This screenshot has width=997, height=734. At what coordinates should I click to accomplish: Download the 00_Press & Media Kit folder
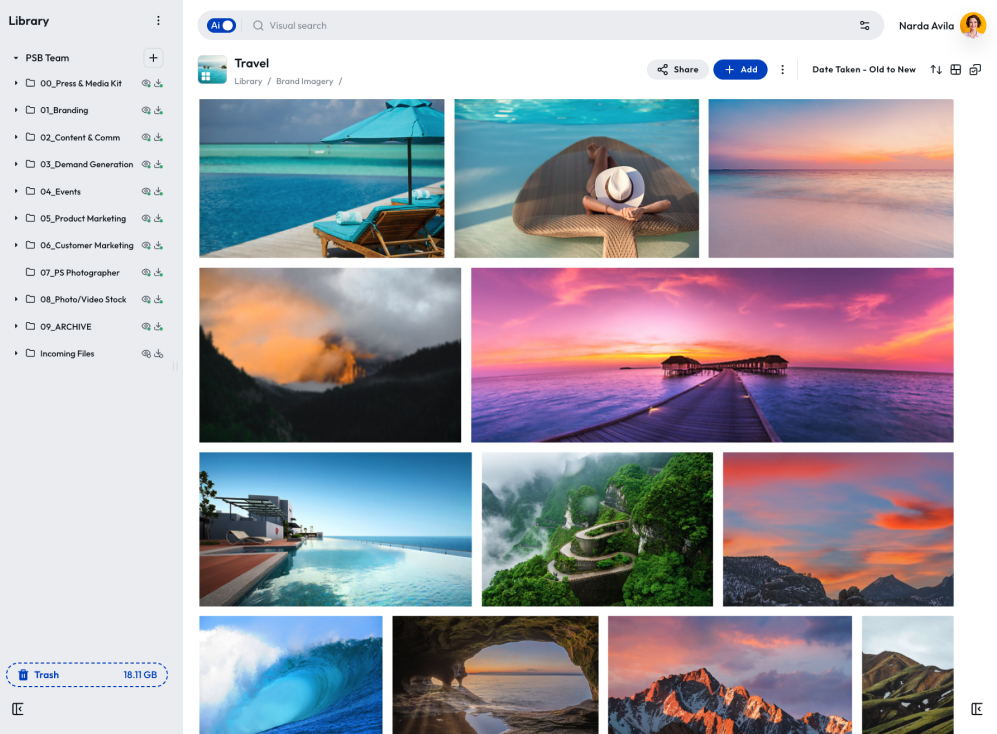click(x=158, y=83)
